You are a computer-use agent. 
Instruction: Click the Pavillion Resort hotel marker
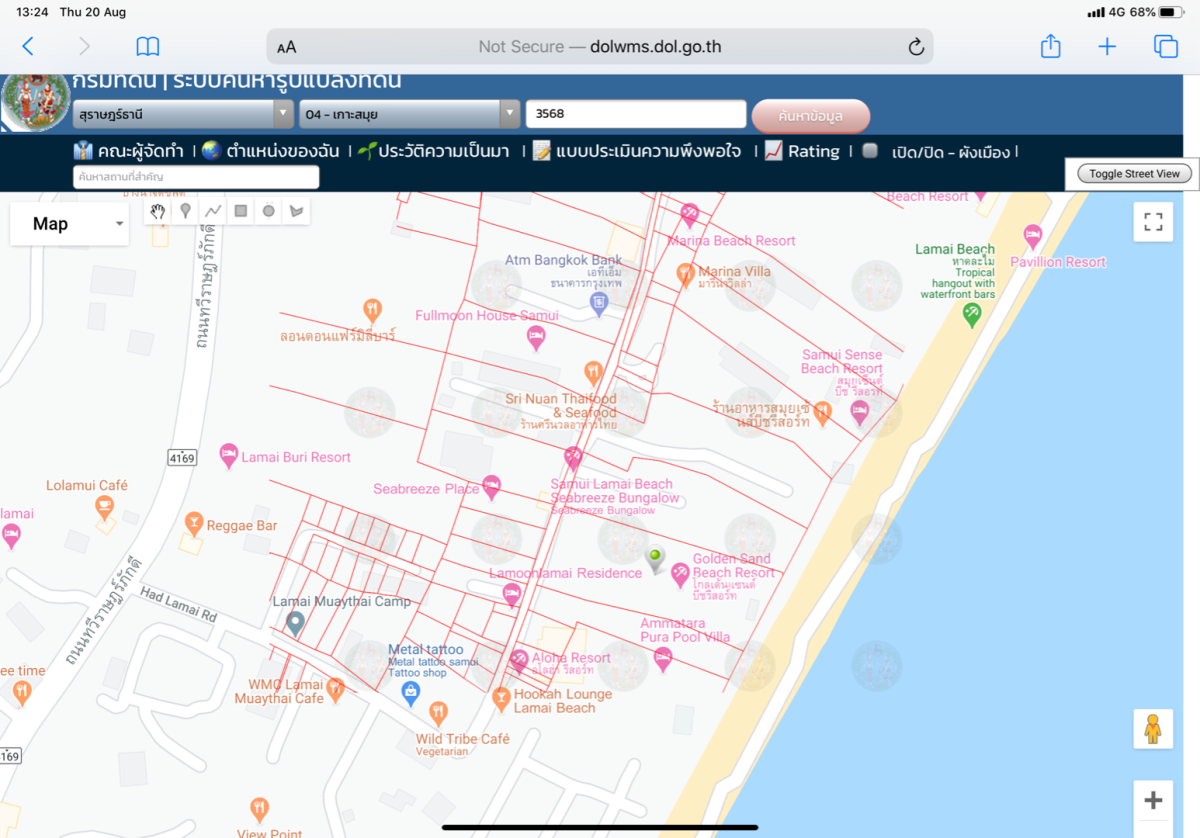click(x=1033, y=238)
